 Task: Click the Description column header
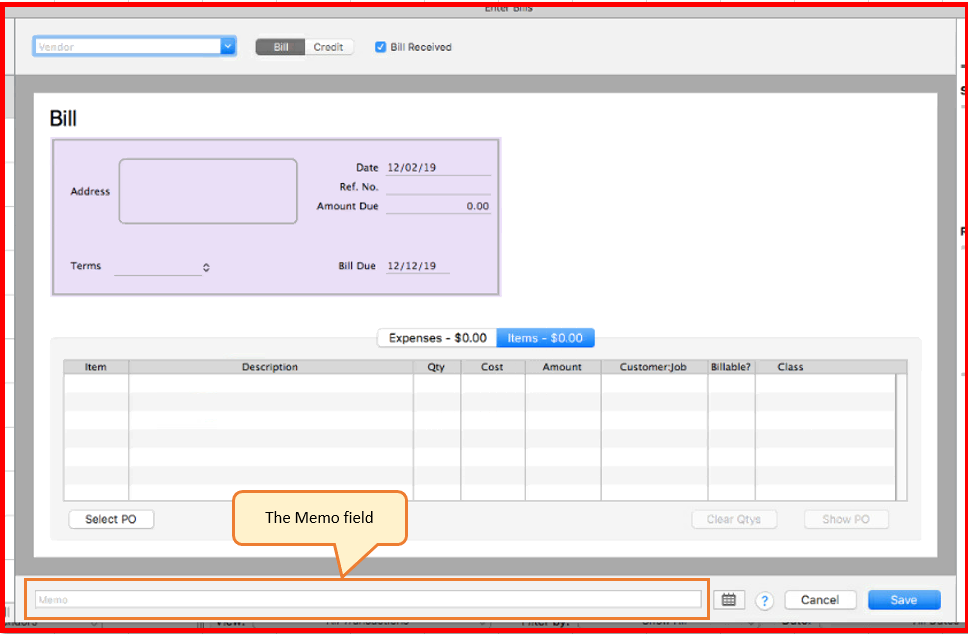coord(270,367)
